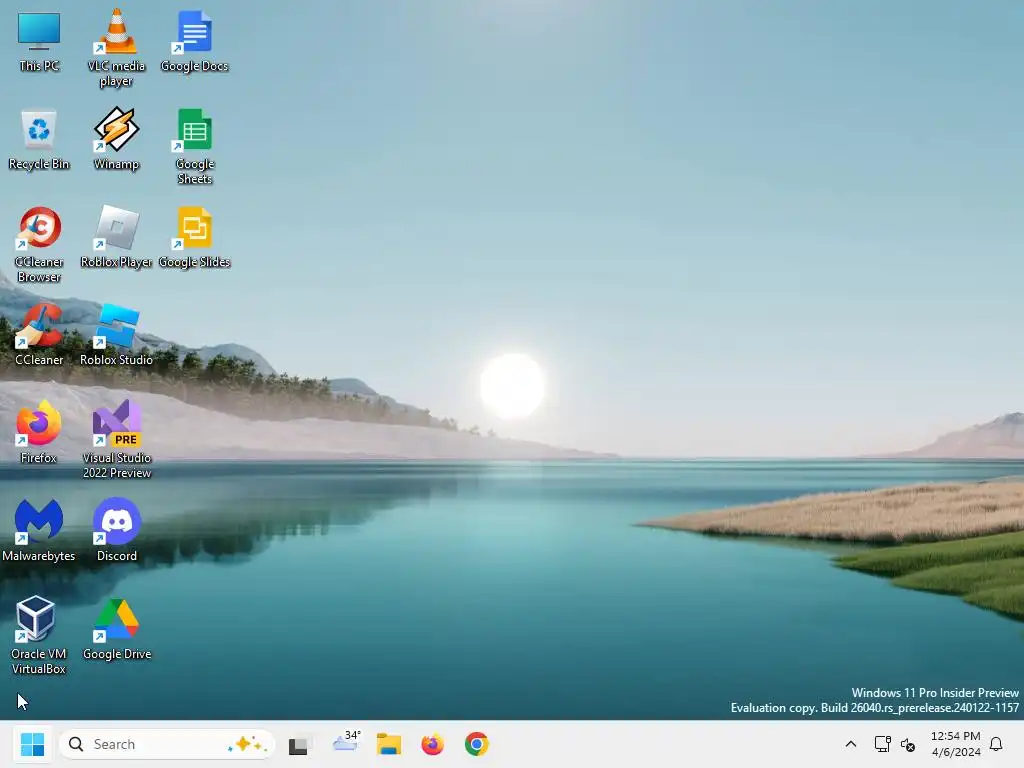Select the Roblox Studio shortcut
Screen dimensions: 1024x768
pyautogui.click(x=116, y=334)
